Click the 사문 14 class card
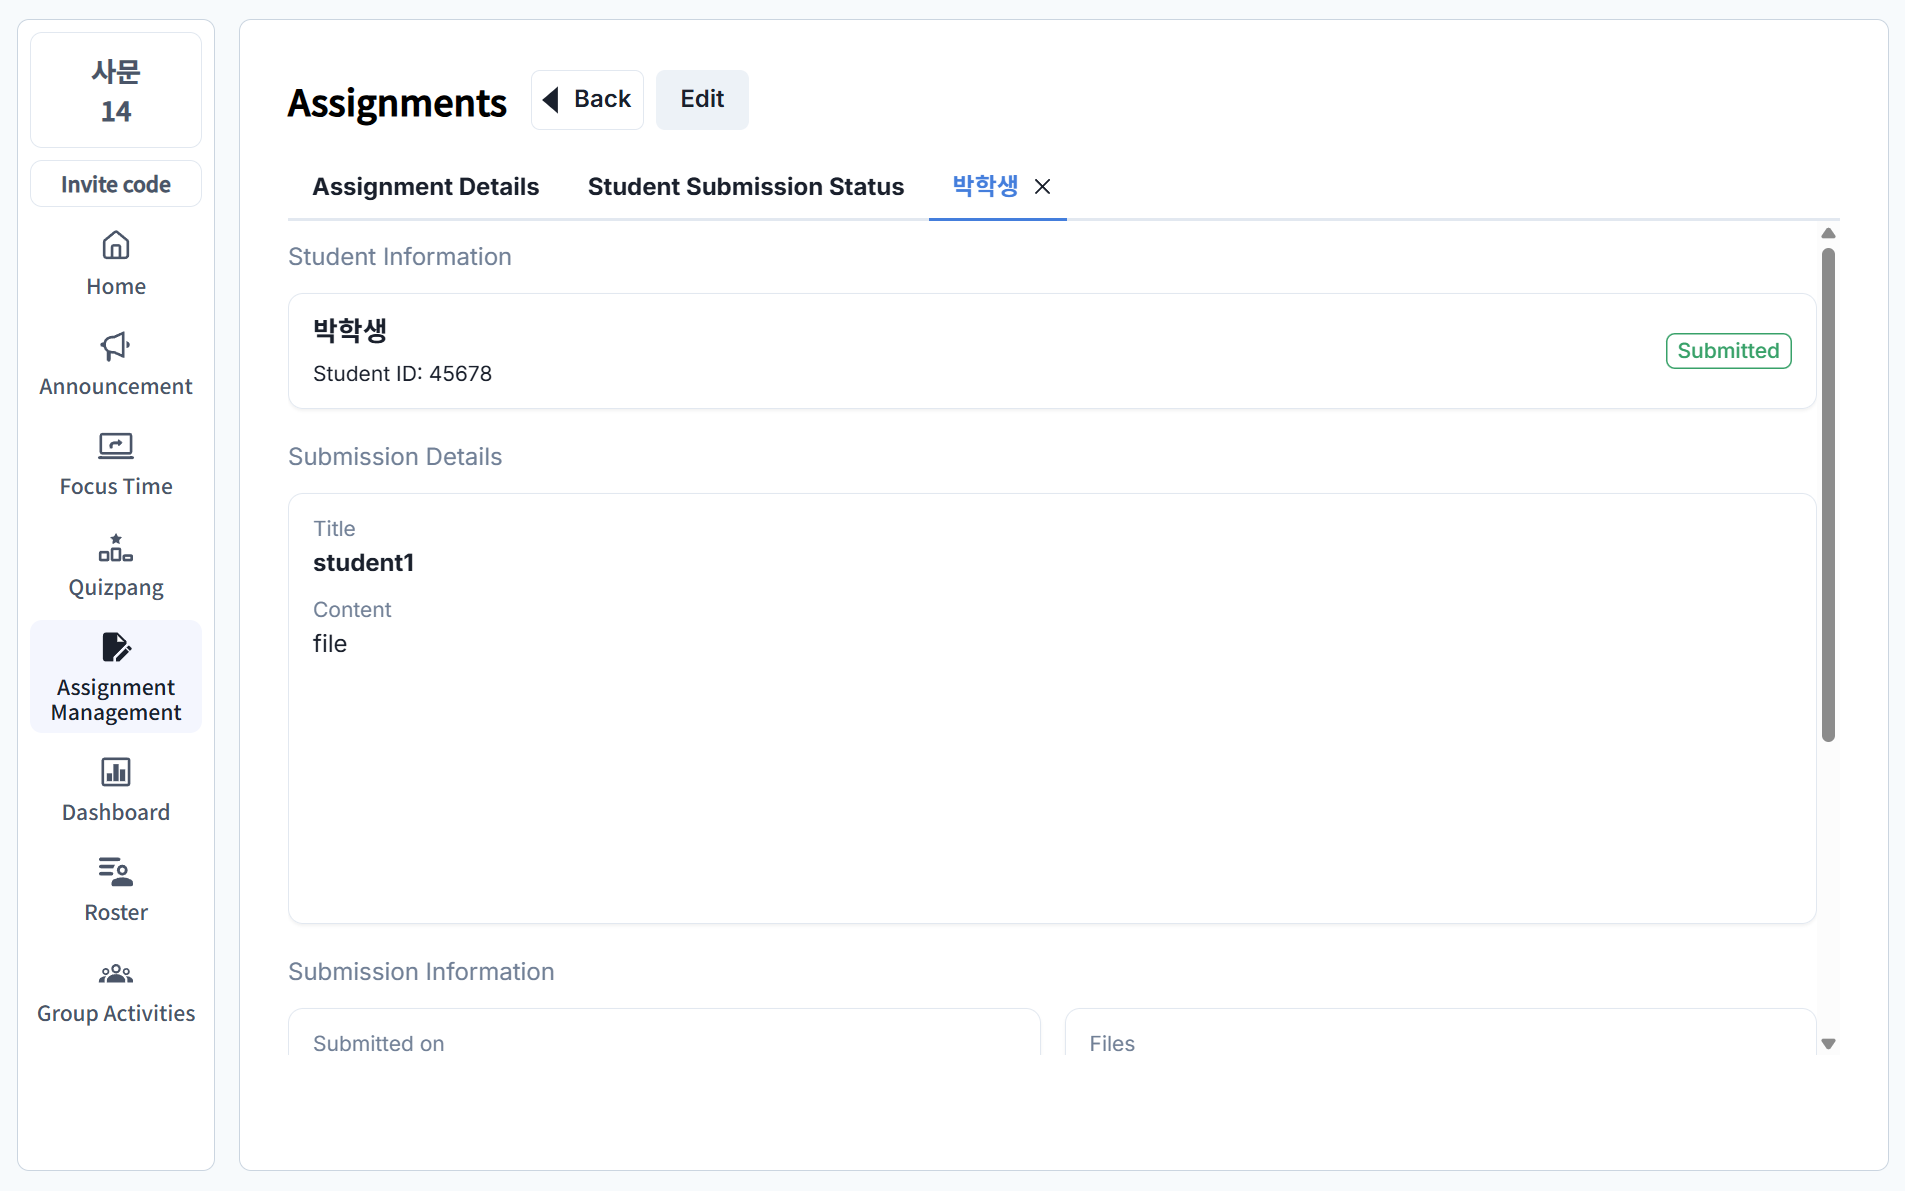This screenshot has width=1905, height=1191. pyautogui.click(x=116, y=91)
